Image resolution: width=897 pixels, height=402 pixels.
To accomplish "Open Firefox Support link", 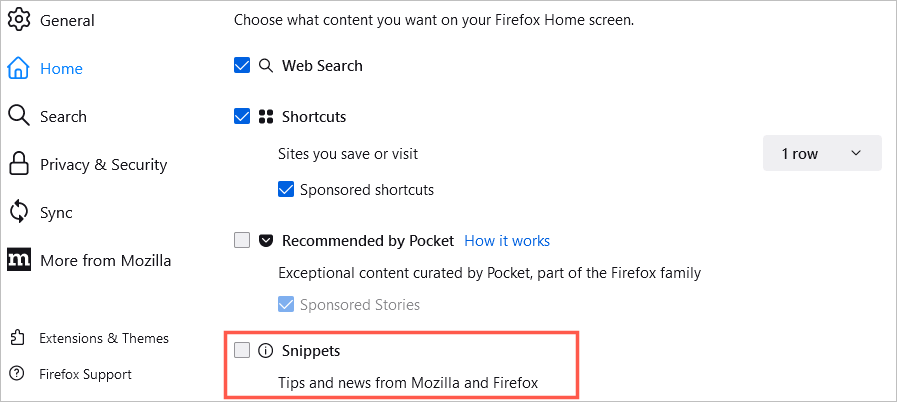I will [85, 375].
